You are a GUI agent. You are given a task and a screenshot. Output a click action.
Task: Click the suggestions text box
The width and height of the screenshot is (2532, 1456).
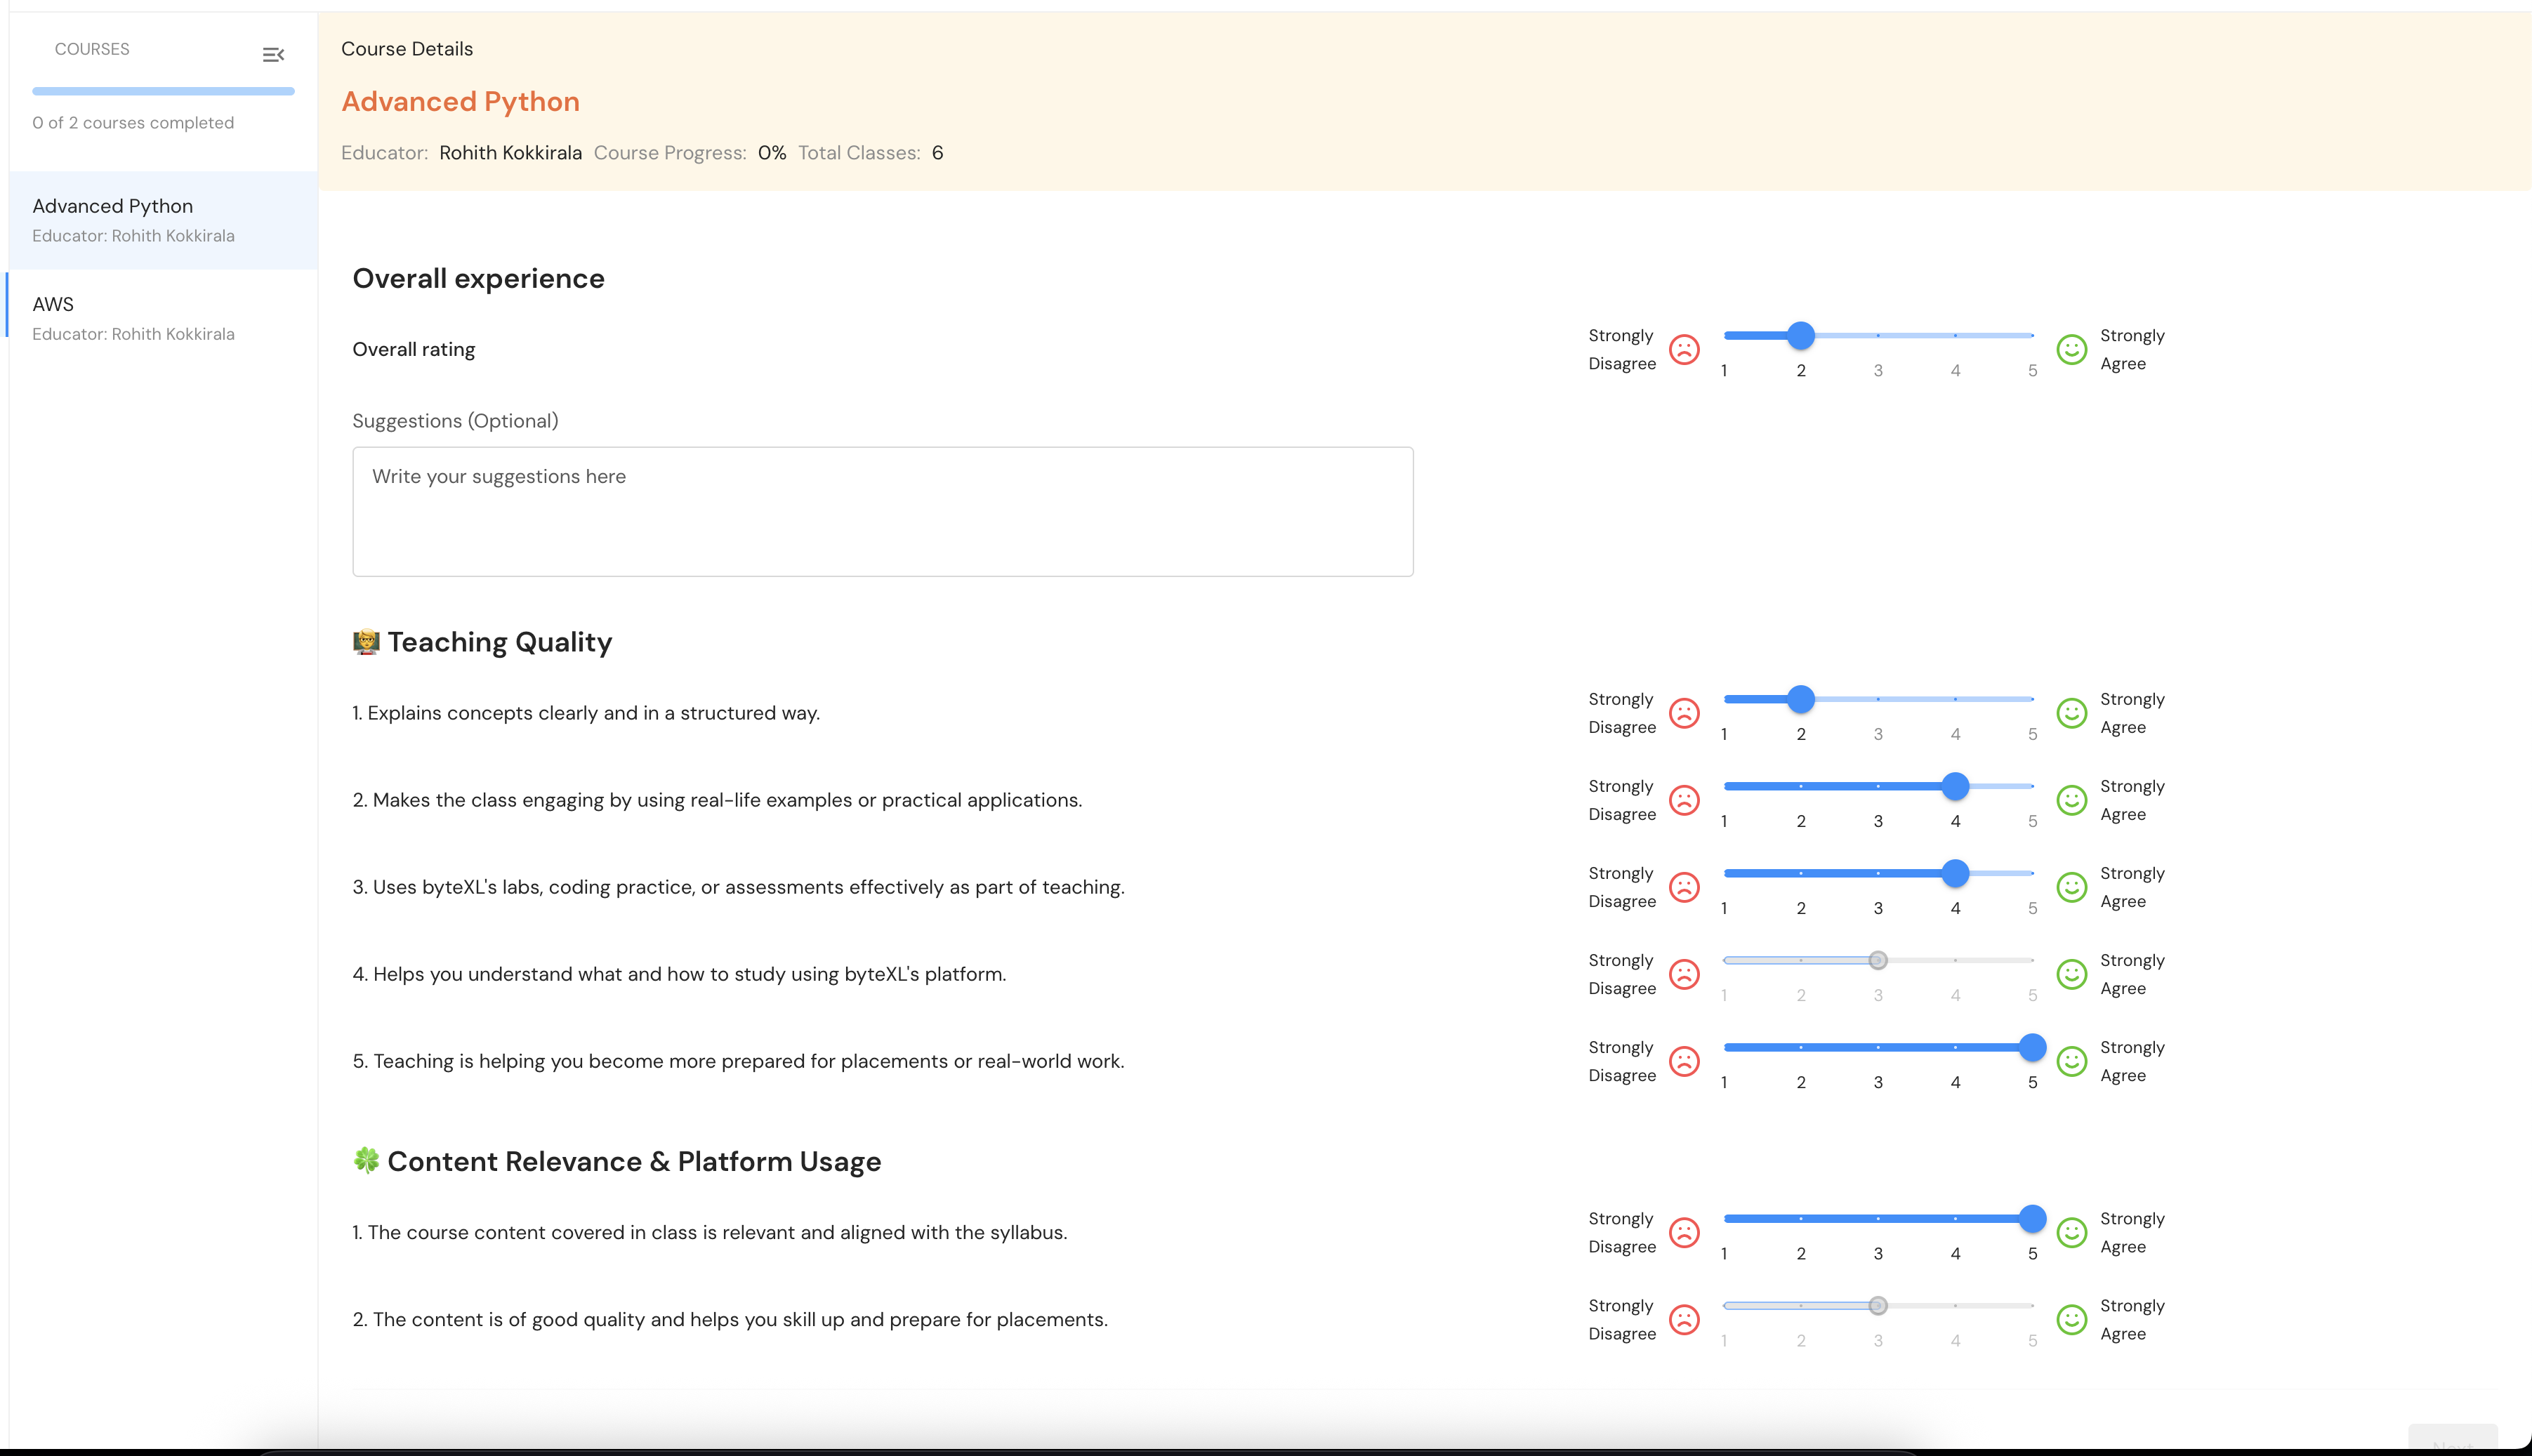point(882,511)
